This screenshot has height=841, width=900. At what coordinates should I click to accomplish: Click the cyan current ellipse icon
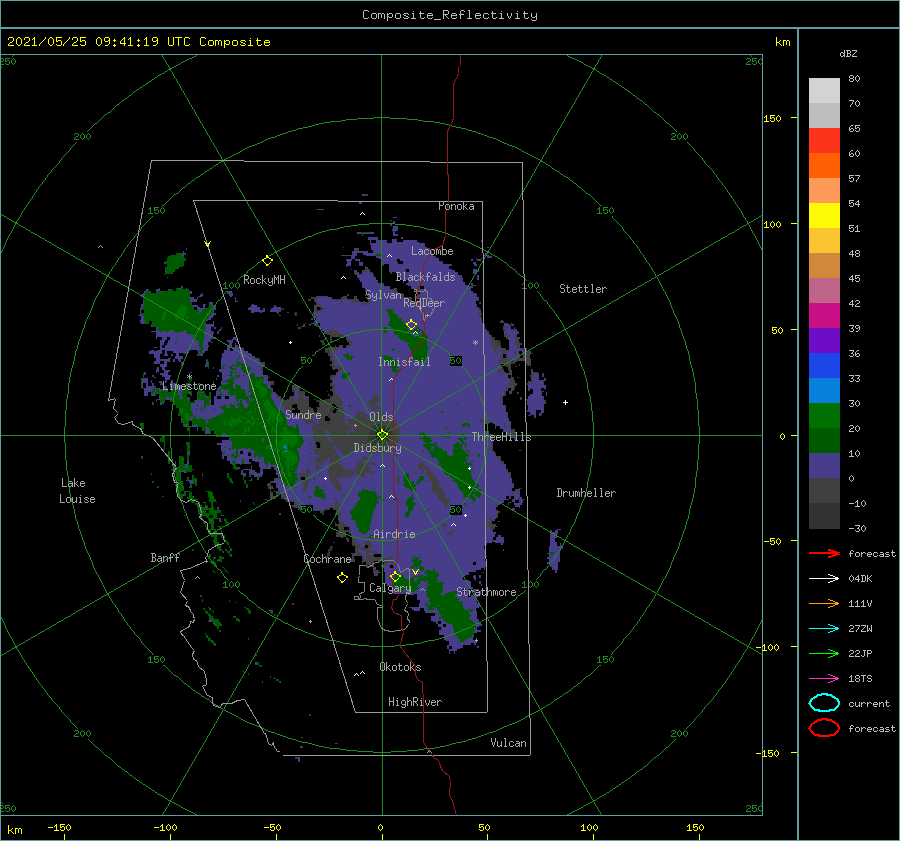click(x=824, y=703)
